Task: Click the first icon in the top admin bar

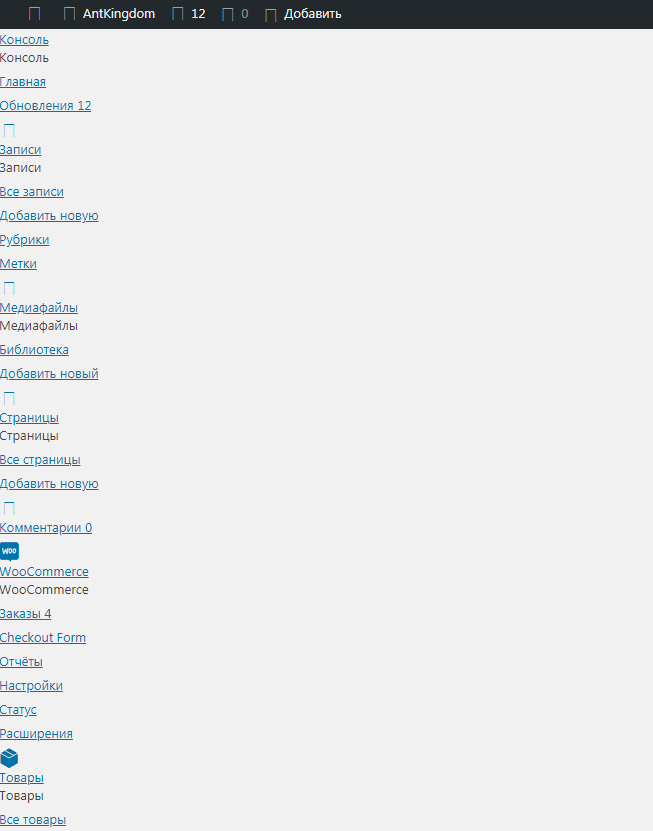Action: pyautogui.click(x=34, y=14)
